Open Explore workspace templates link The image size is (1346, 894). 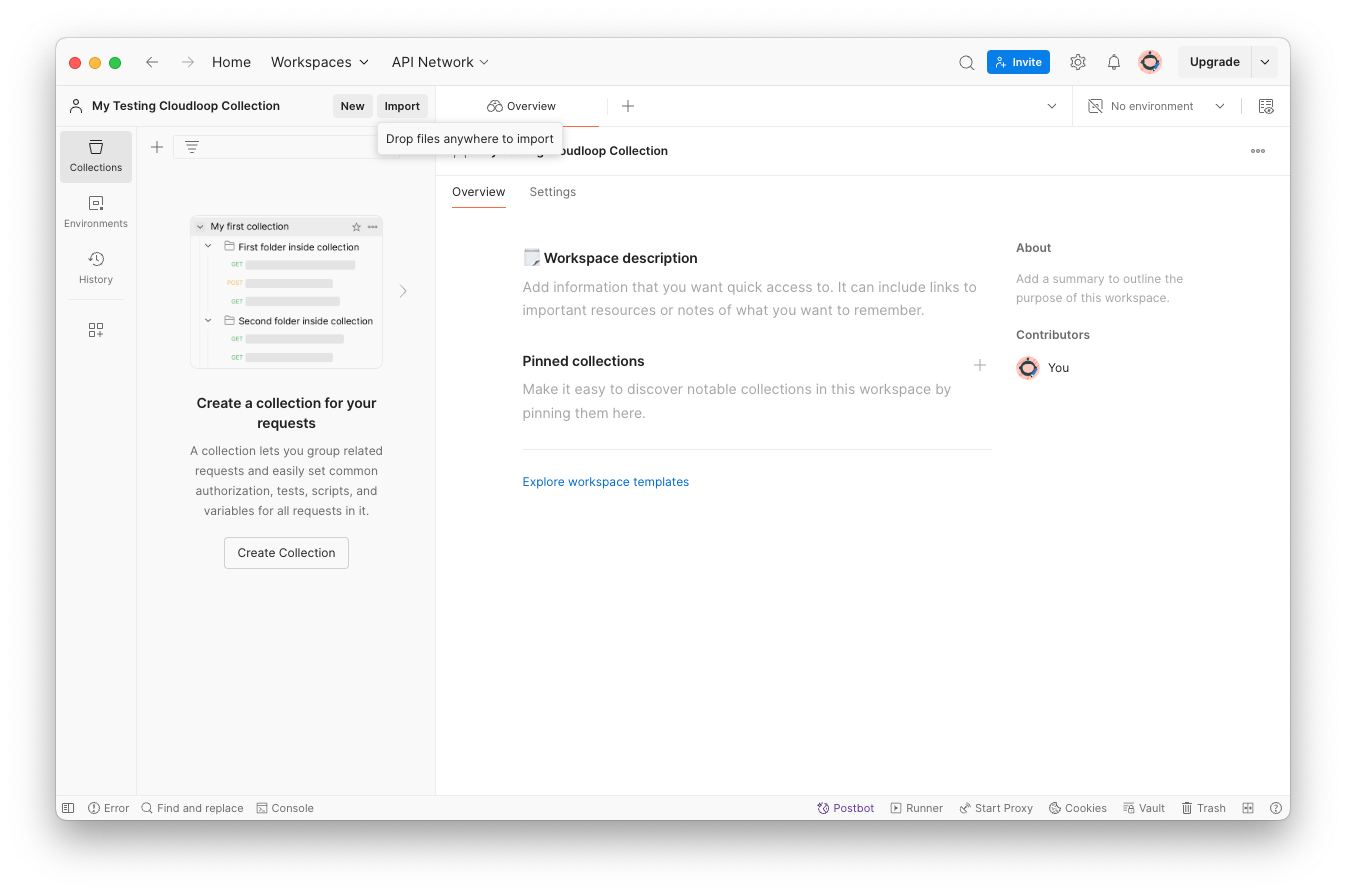(606, 482)
